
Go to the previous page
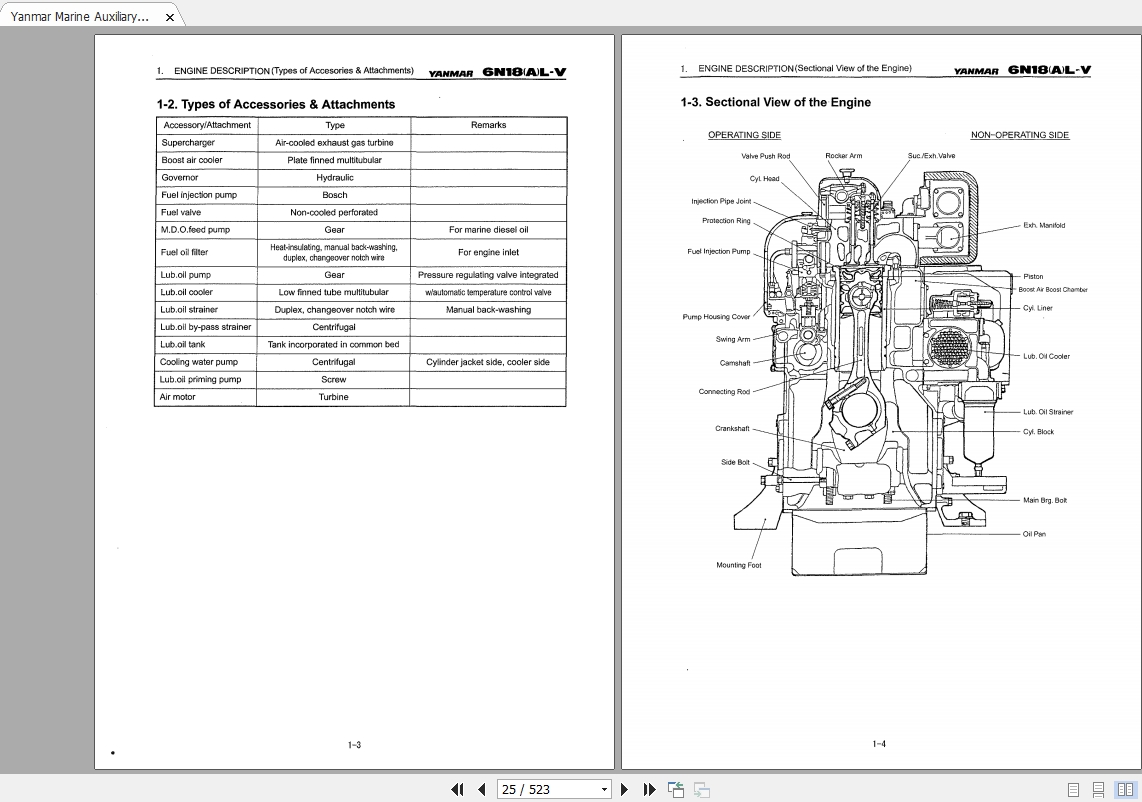click(x=481, y=789)
